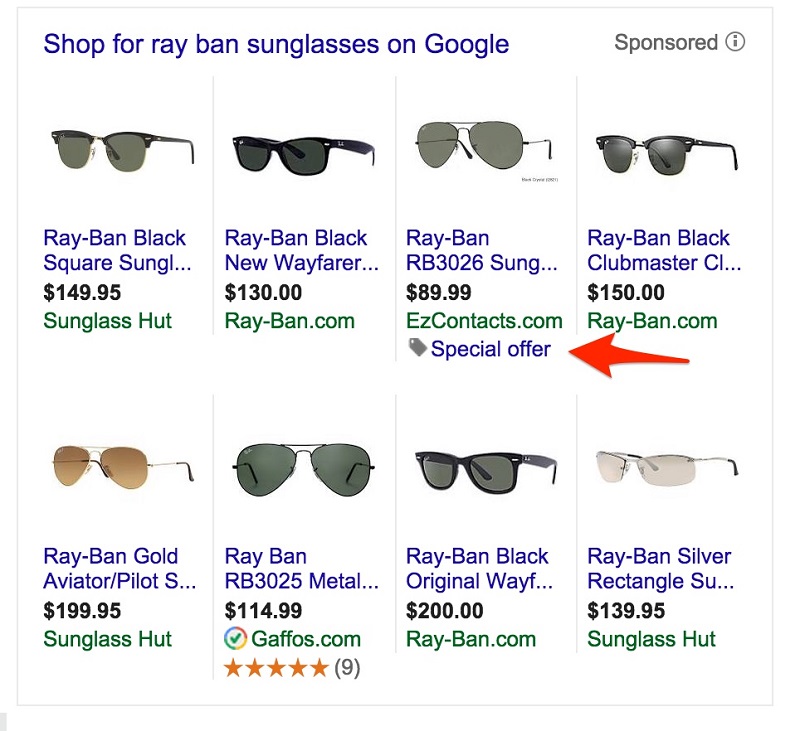Open the Special offer link
This screenshot has height=731, width=800.
(490, 349)
